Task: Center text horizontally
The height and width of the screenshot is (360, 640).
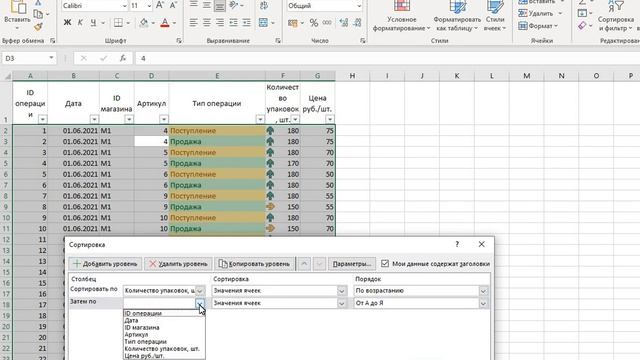Action: (x=207, y=23)
